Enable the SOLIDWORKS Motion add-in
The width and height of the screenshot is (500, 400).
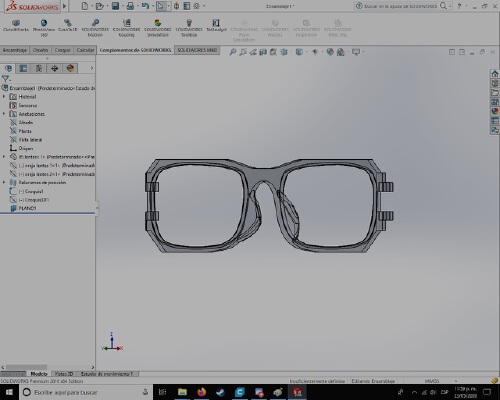tap(95, 28)
